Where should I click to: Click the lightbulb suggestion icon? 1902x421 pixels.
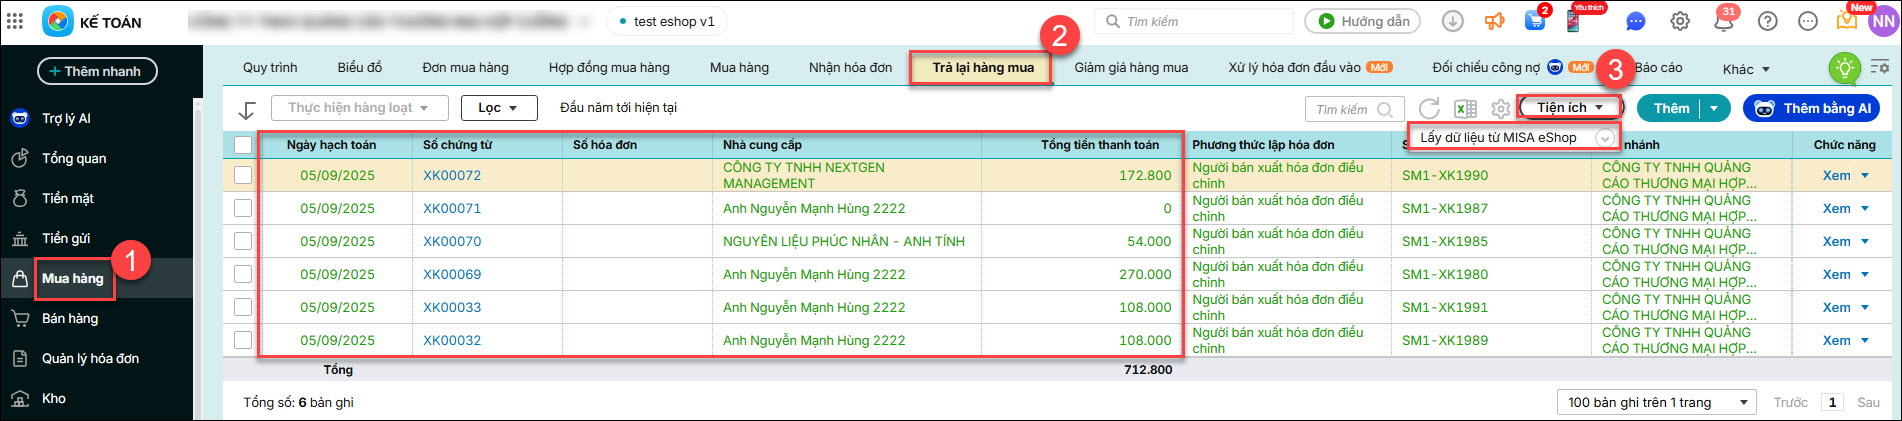tap(1843, 68)
